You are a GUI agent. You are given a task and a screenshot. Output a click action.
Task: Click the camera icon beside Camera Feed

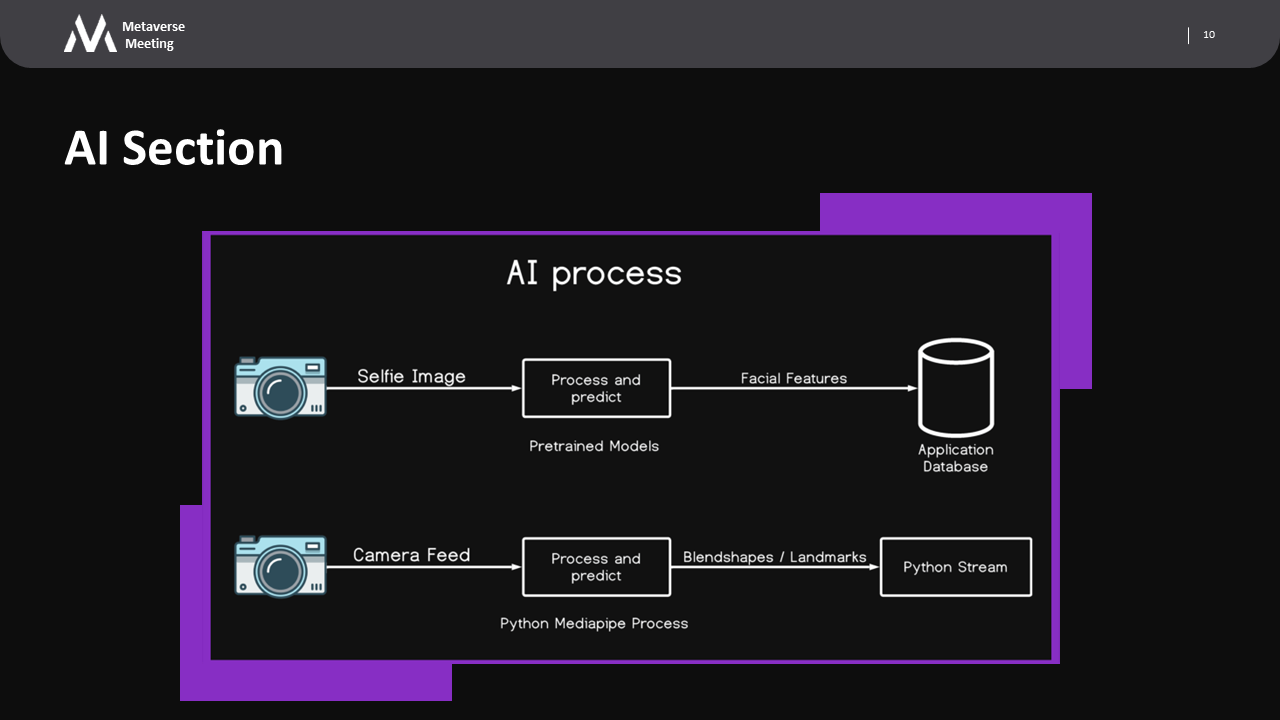280,566
